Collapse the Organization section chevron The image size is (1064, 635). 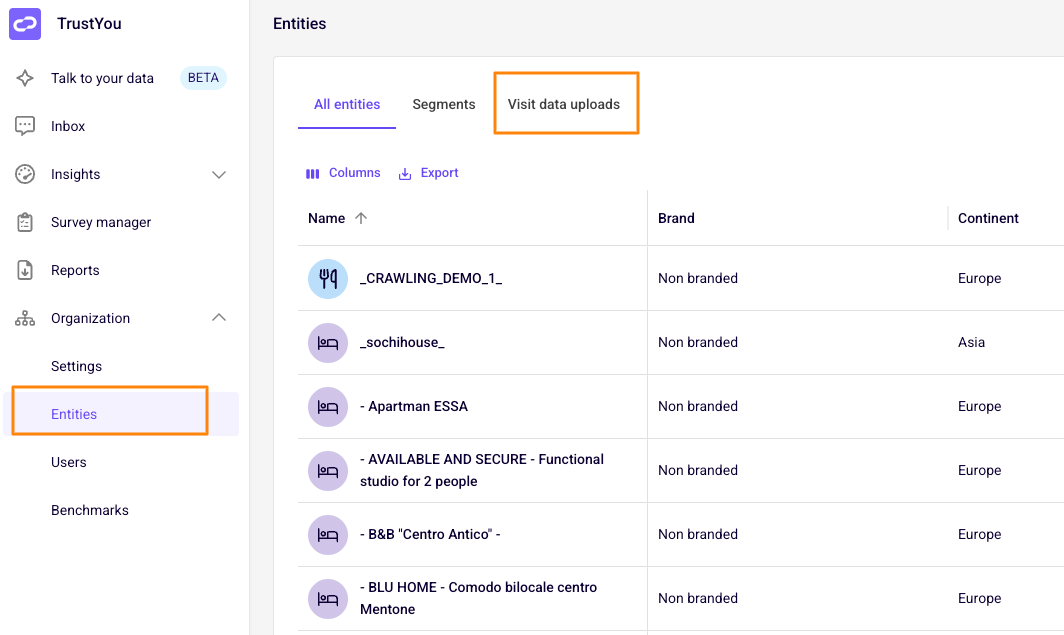[x=218, y=318]
